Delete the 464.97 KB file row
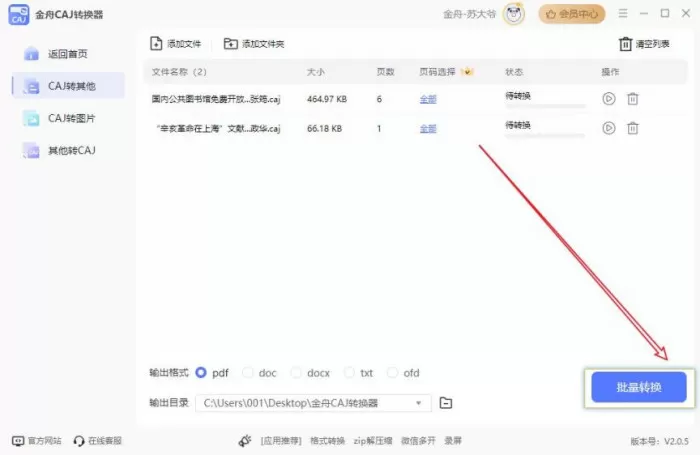700x455 pixels. pos(633,99)
